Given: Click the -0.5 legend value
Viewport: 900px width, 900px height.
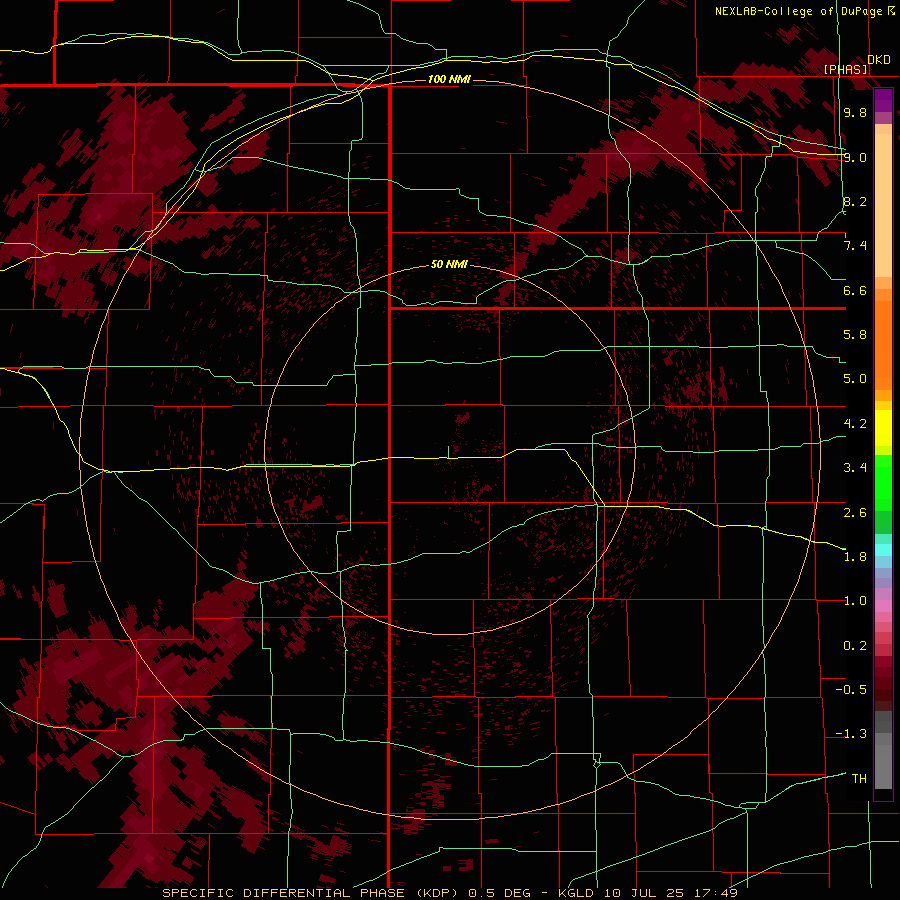Looking at the screenshot, I should click(851, 689).
